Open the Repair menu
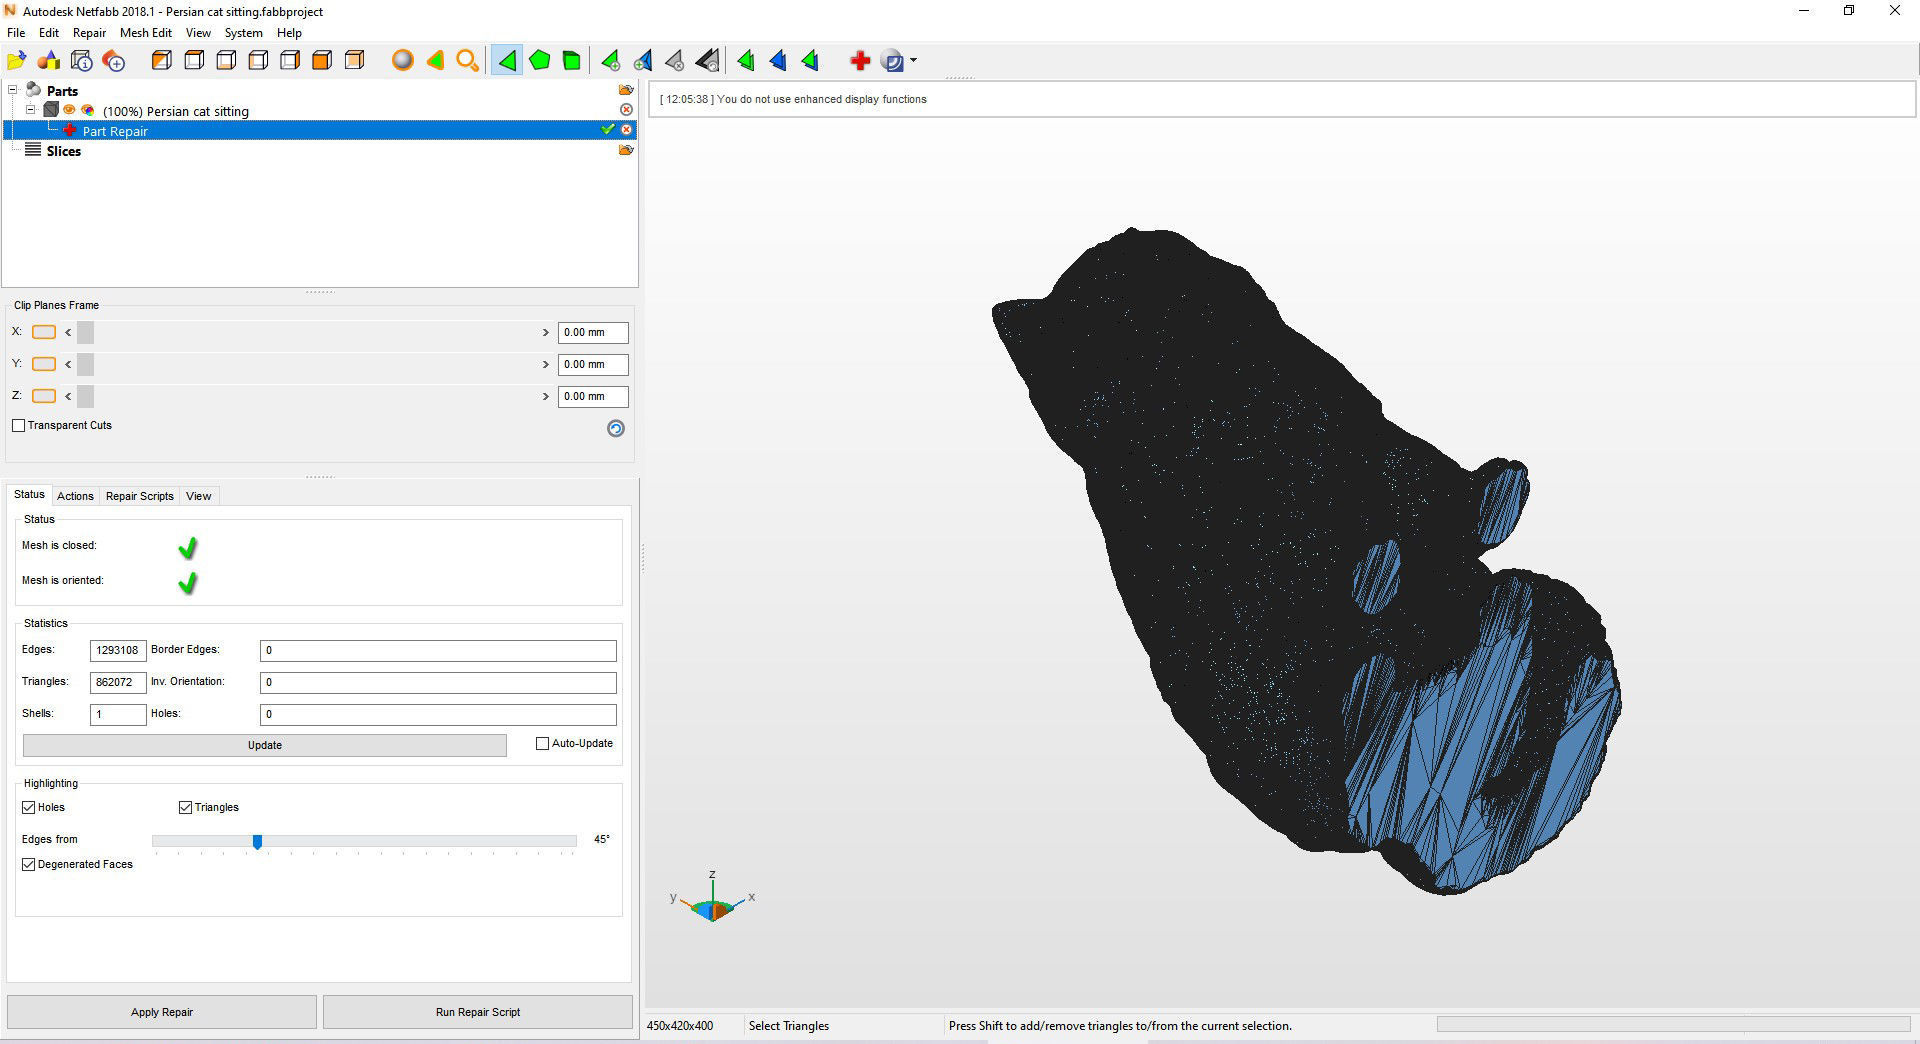 [x=89, y=33]
